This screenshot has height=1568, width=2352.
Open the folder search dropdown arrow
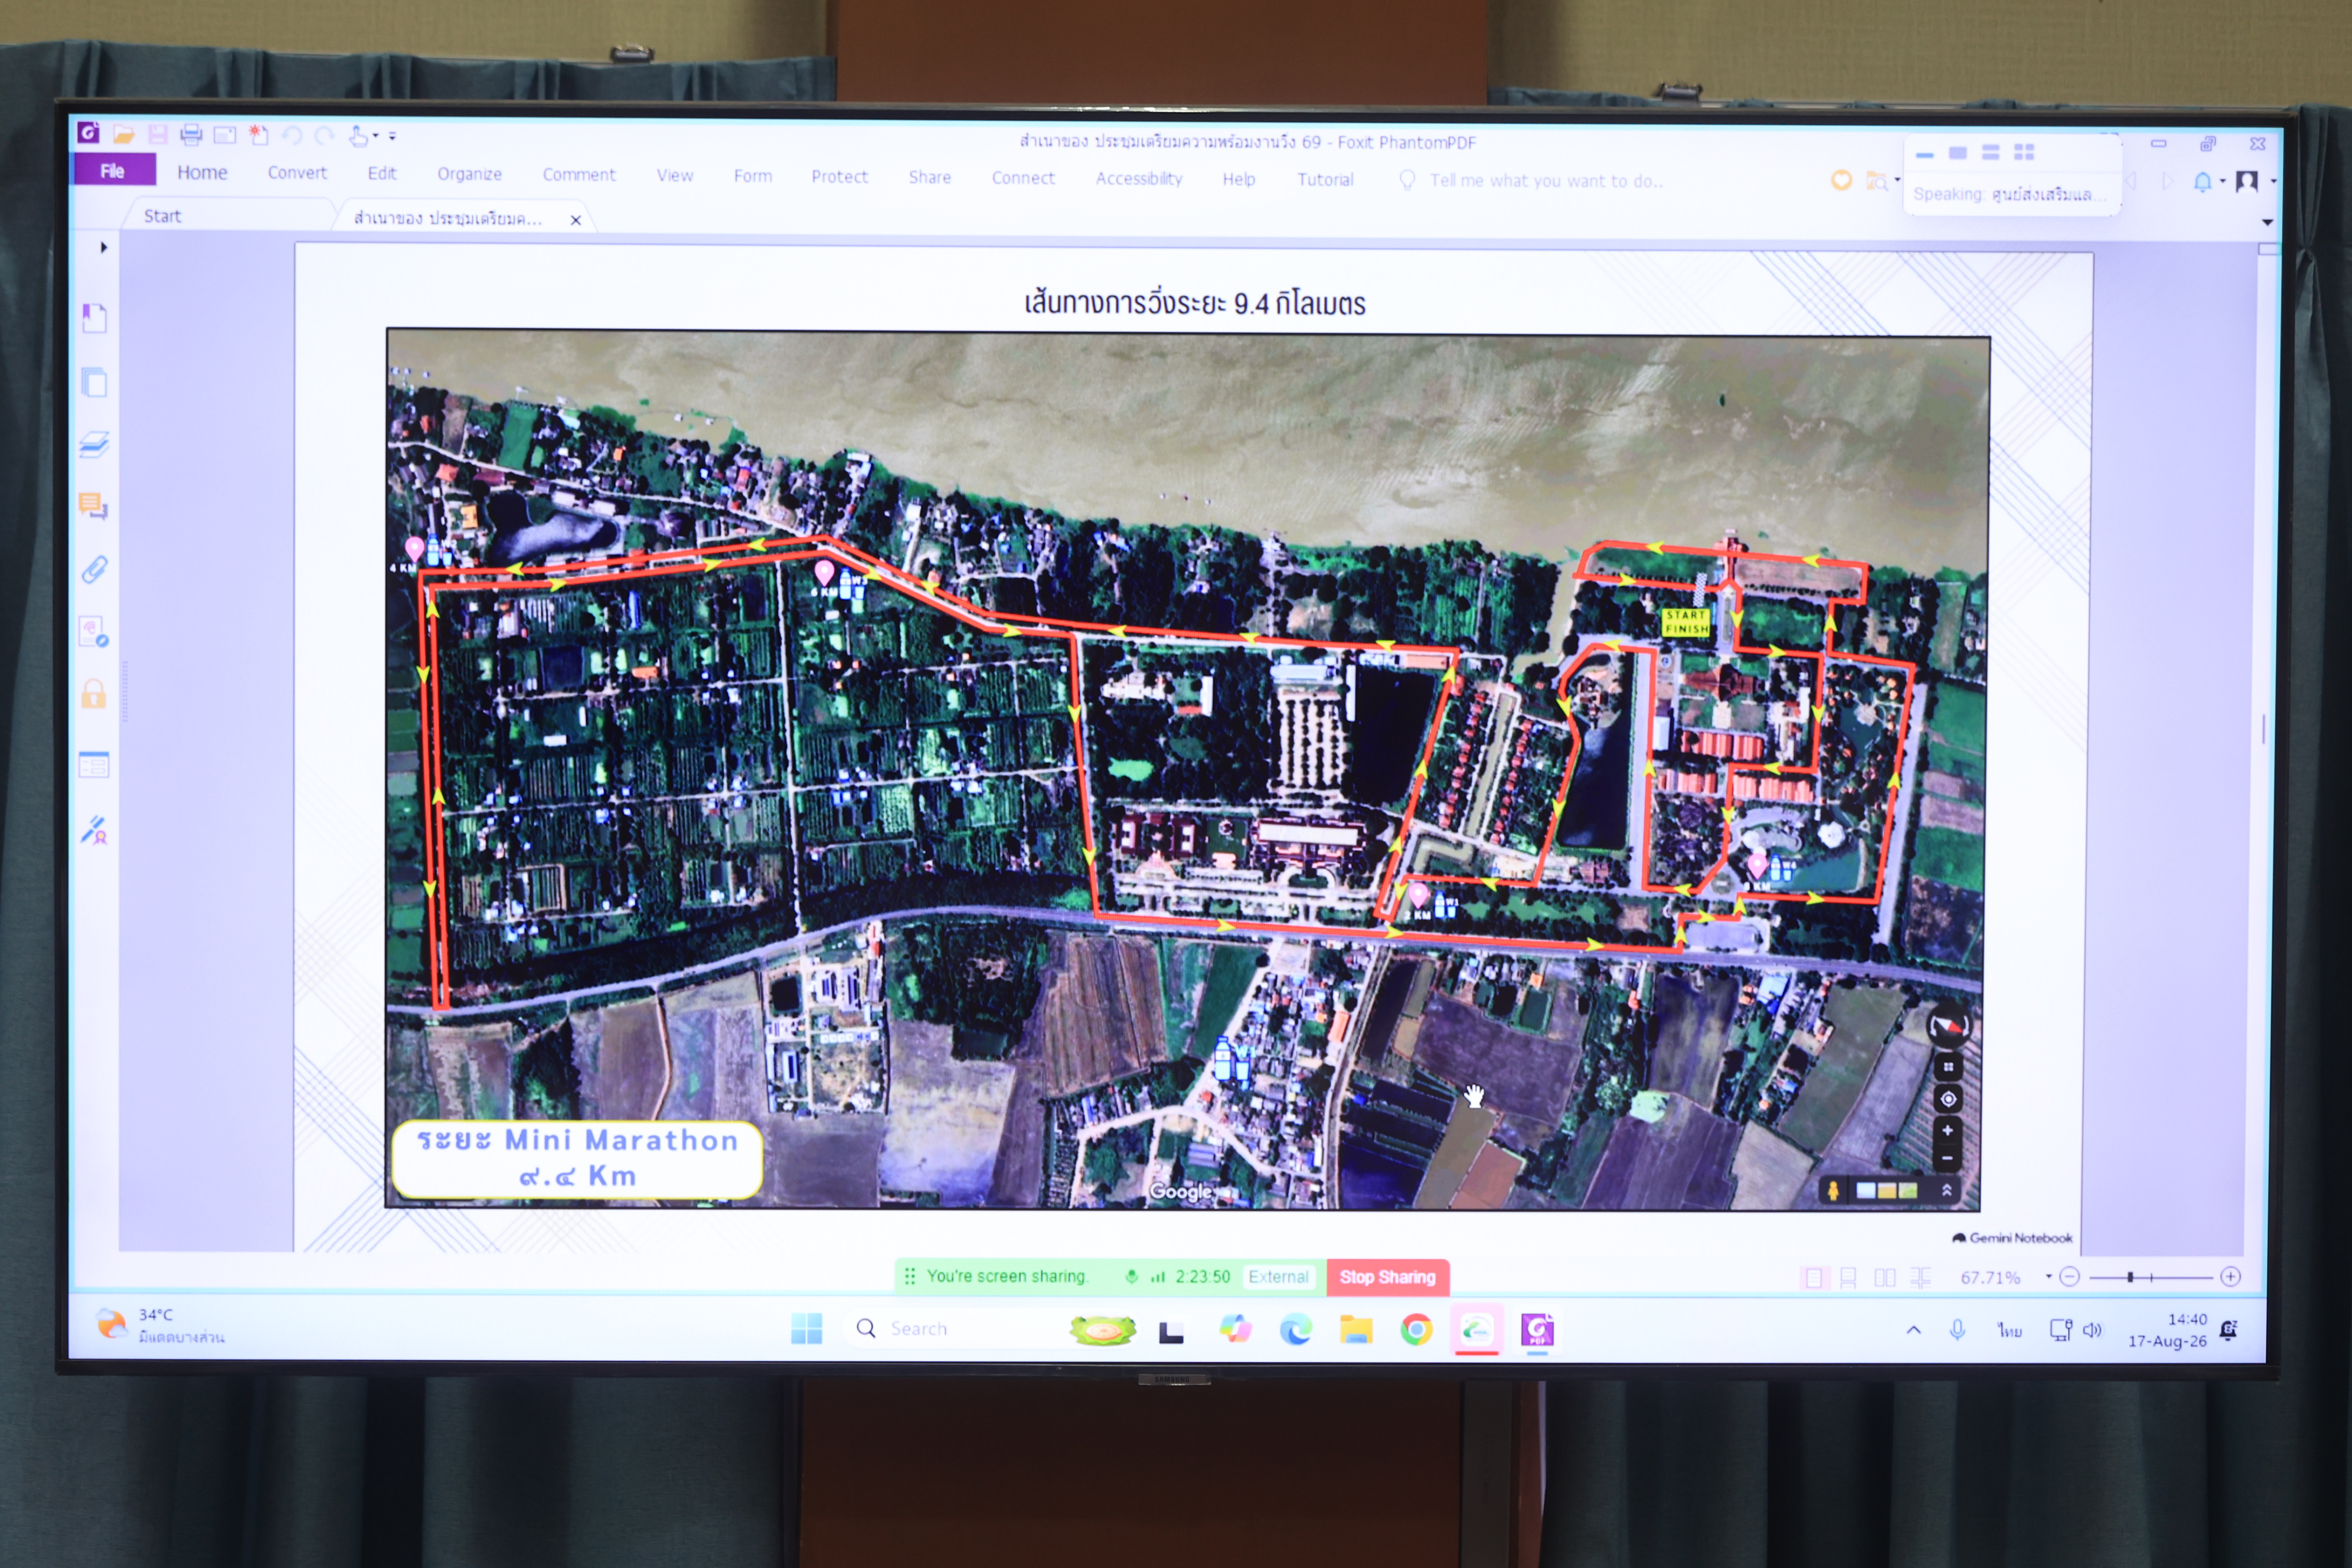pos(1897,181)
